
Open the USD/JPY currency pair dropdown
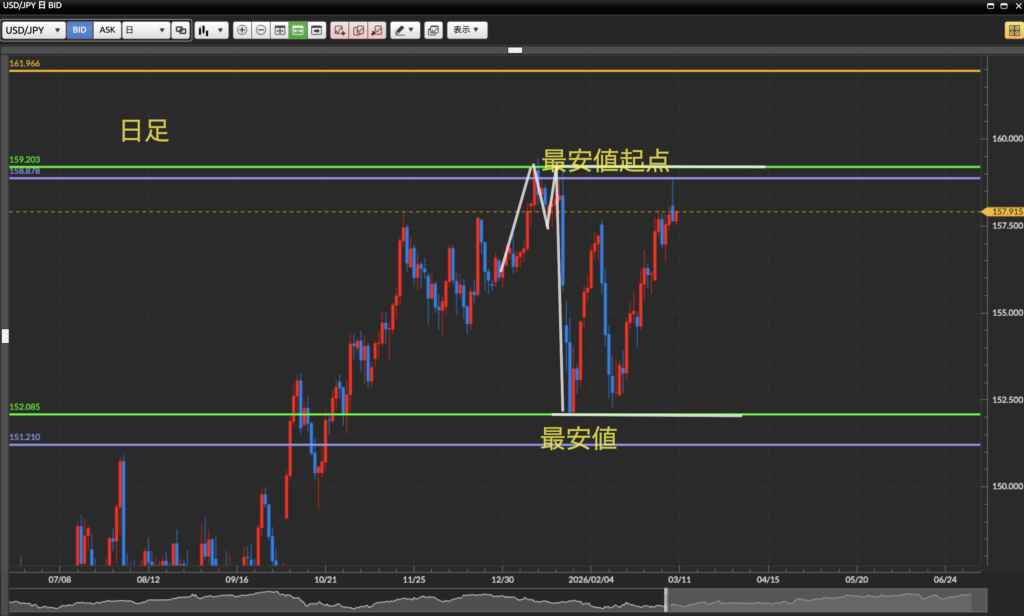pos(34,30)
